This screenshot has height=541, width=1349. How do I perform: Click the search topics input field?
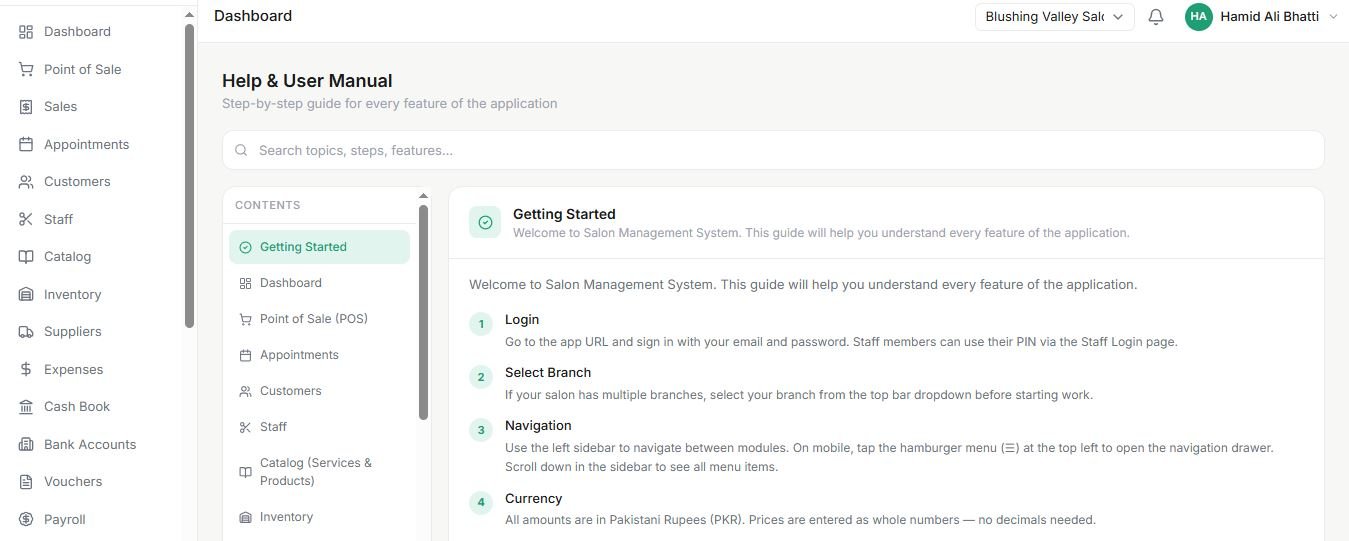click(773, 150)
